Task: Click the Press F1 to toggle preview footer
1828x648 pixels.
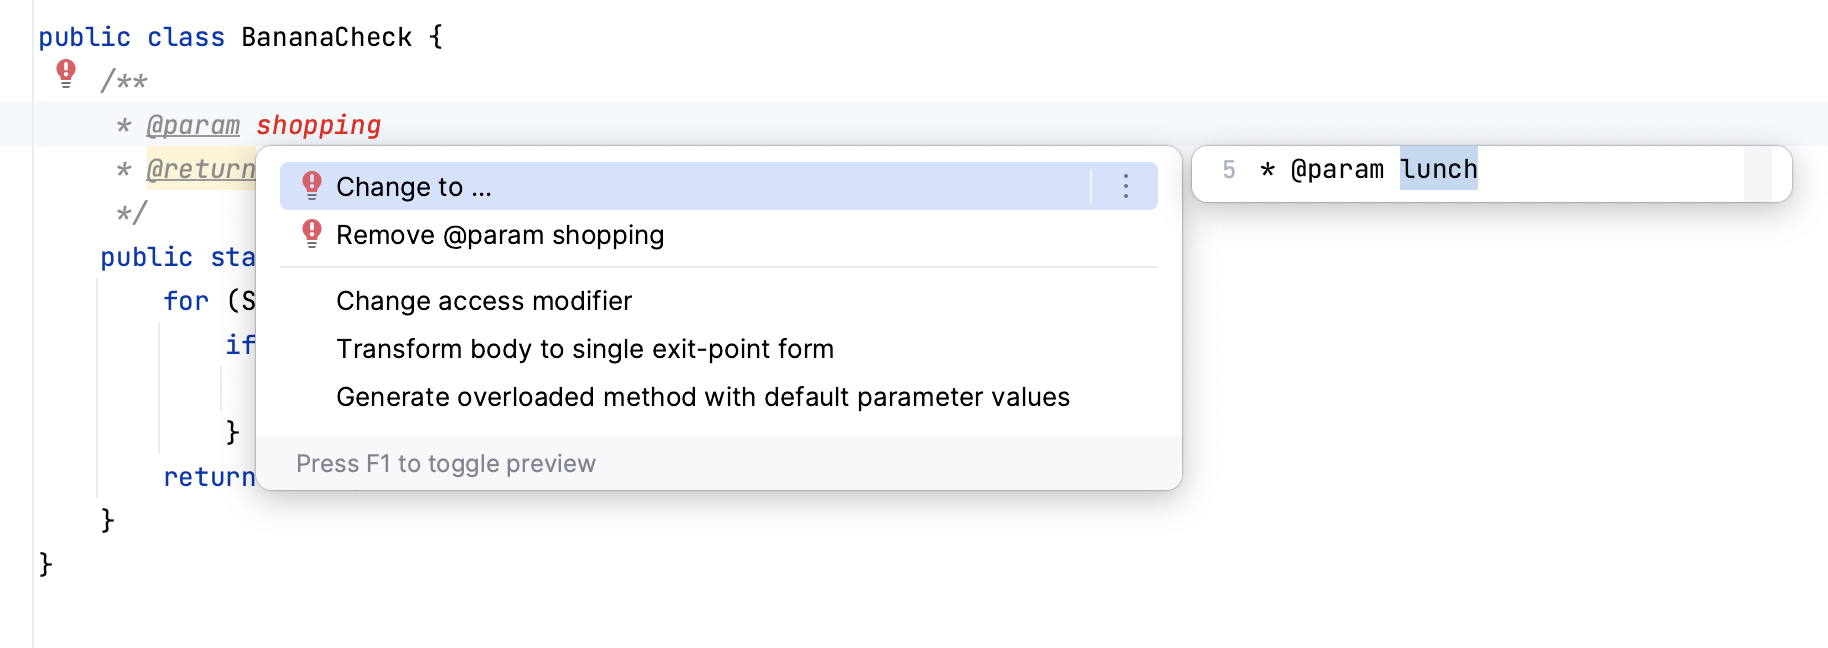Action: coord(446,463)
